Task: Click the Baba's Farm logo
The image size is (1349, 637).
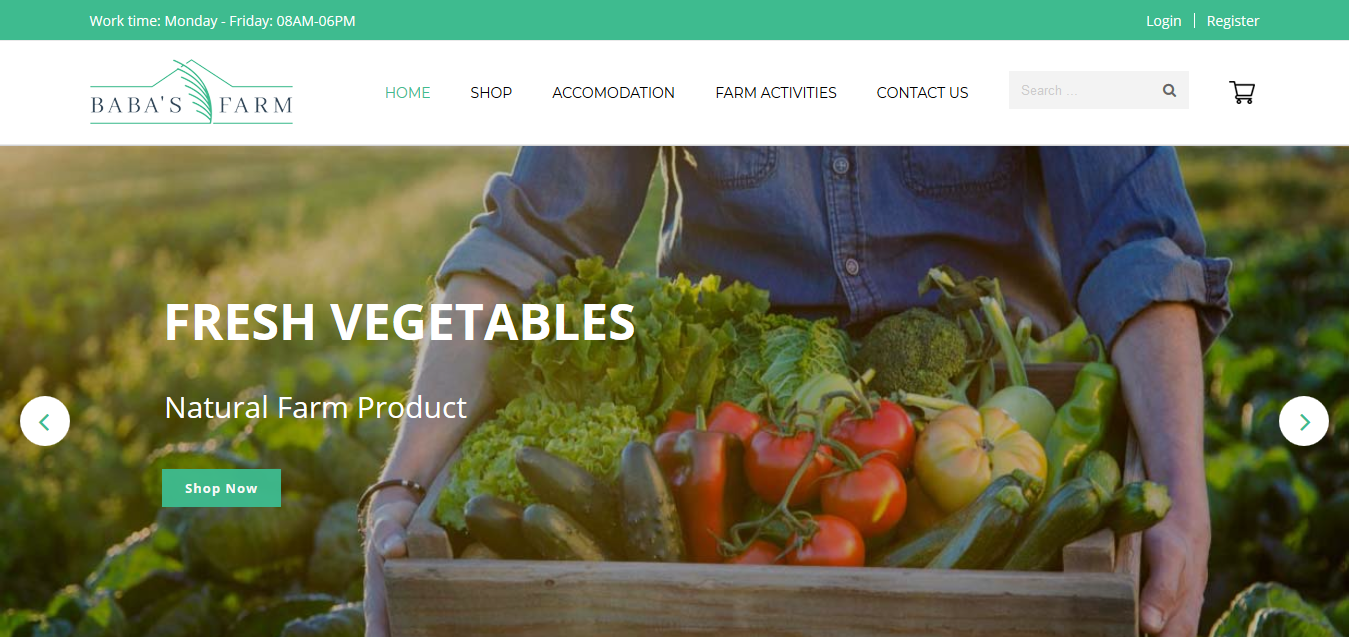Action: [x=191, y=92]
